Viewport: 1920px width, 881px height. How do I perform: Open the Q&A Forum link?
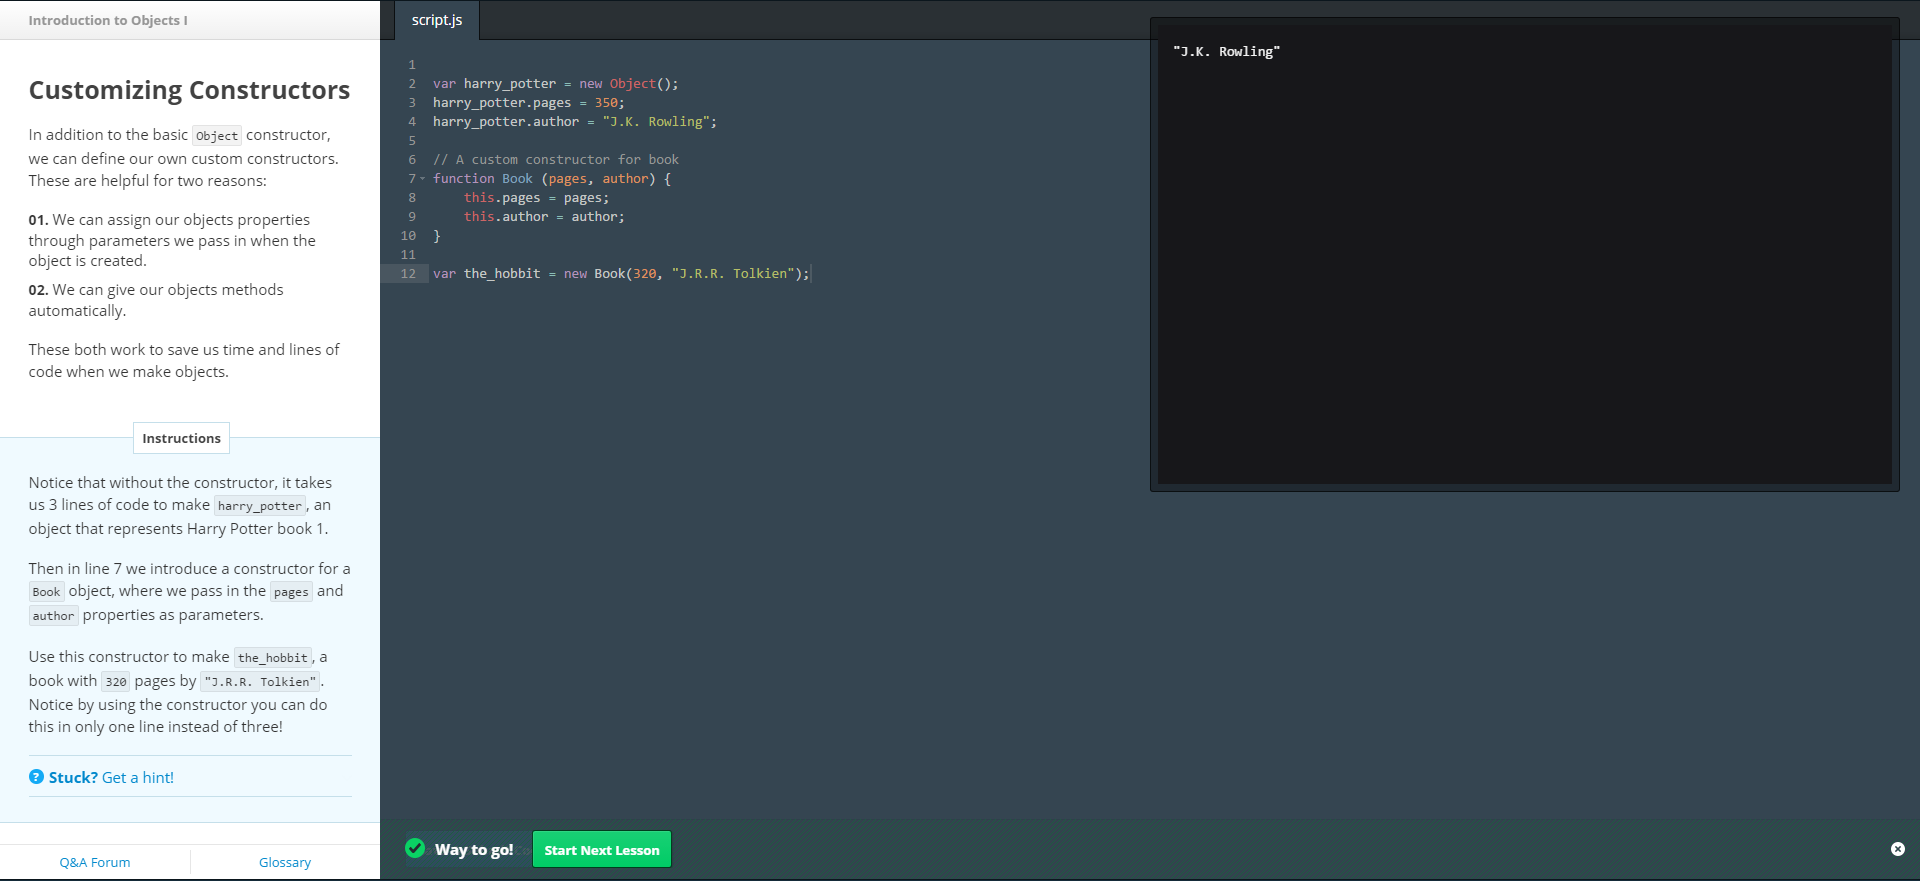point(95,862)
